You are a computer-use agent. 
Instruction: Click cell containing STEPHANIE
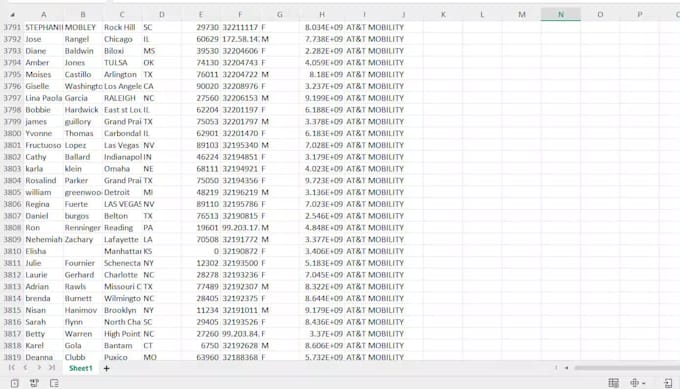tap(44, 27)
